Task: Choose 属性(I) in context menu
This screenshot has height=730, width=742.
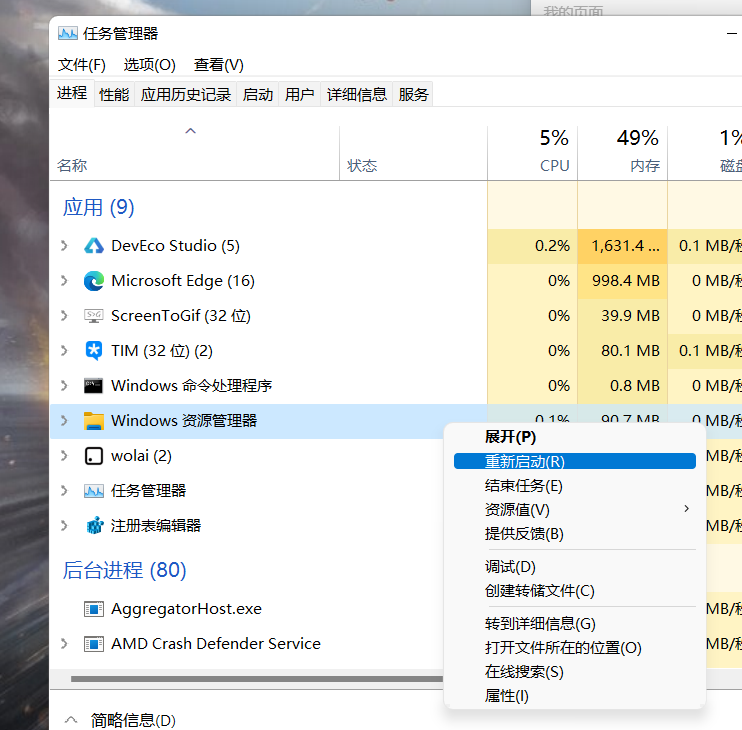Action: click(574, 695)
